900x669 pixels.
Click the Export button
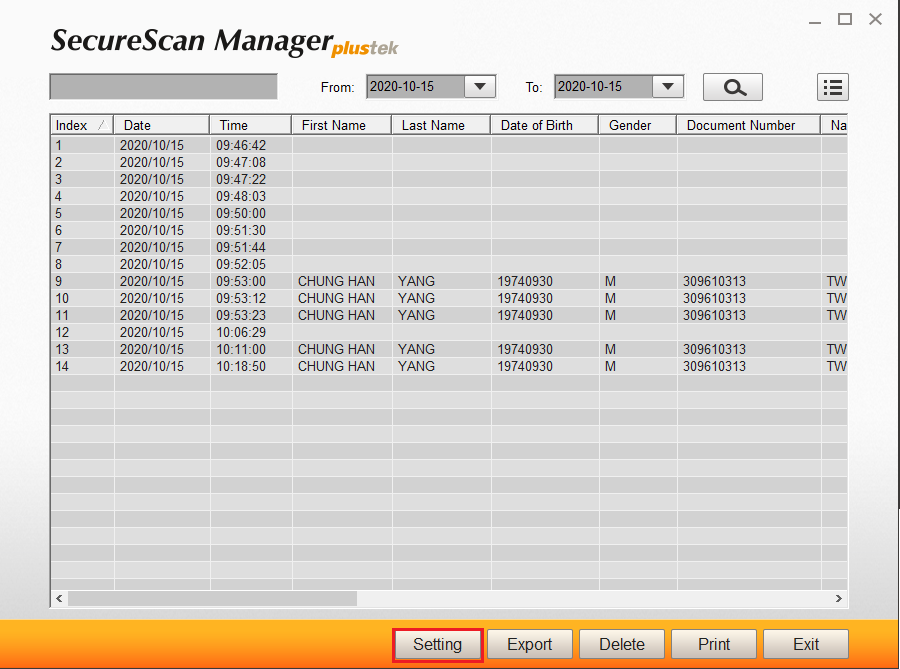[530, 644]
